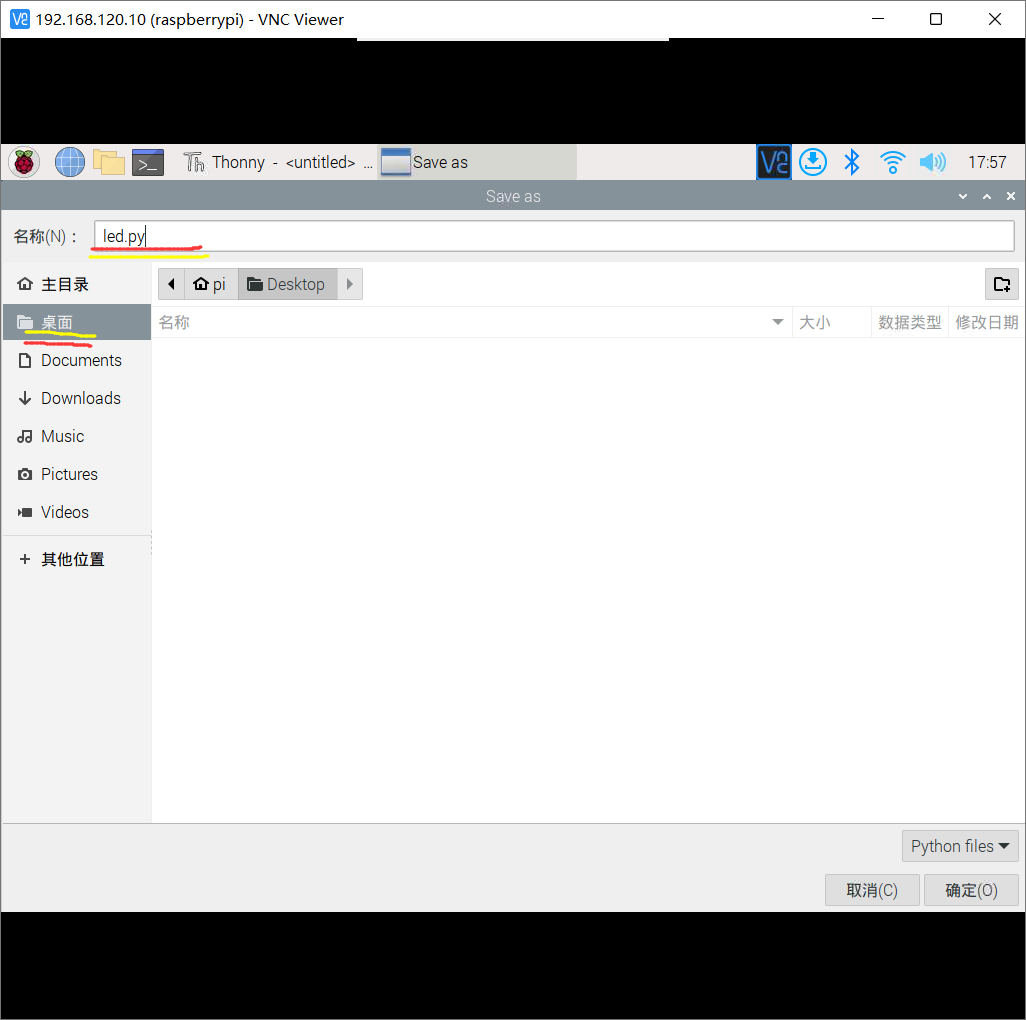Sort by 数据类型 type column

coord(910,323)
